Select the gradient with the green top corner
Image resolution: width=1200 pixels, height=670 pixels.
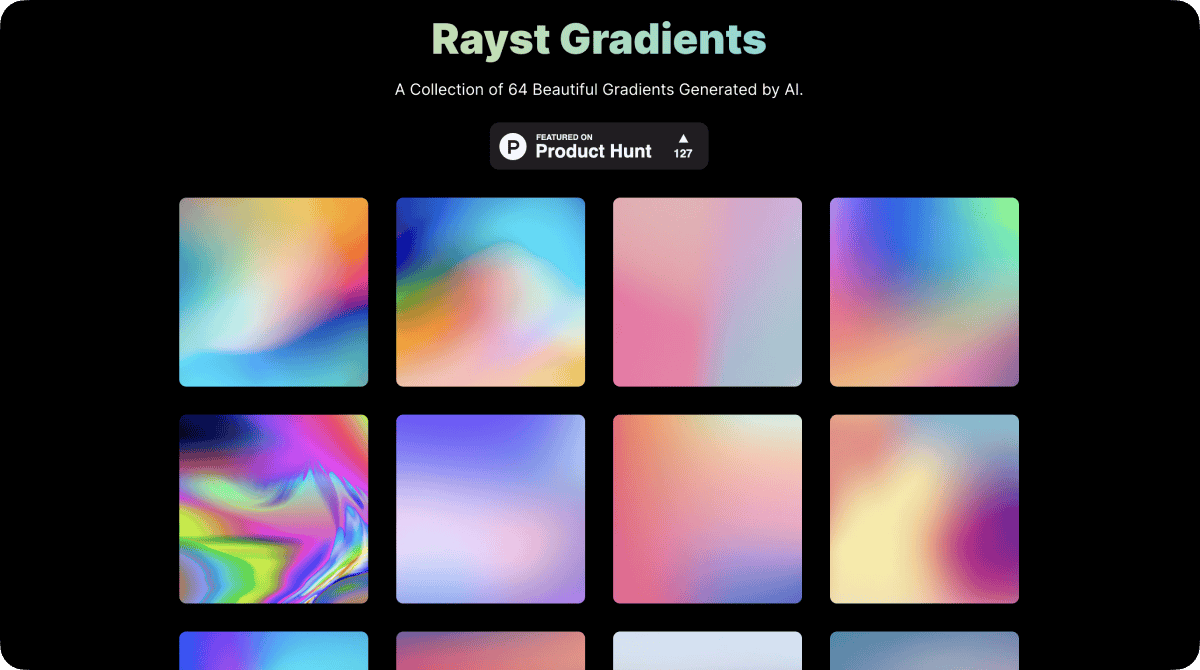point(924,292)
